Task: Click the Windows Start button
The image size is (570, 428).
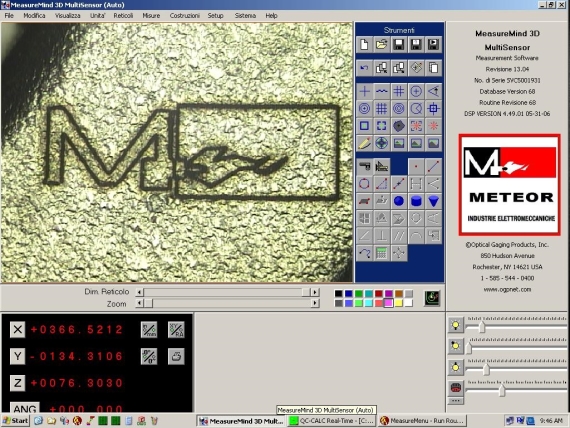Action: click(15, 421)
